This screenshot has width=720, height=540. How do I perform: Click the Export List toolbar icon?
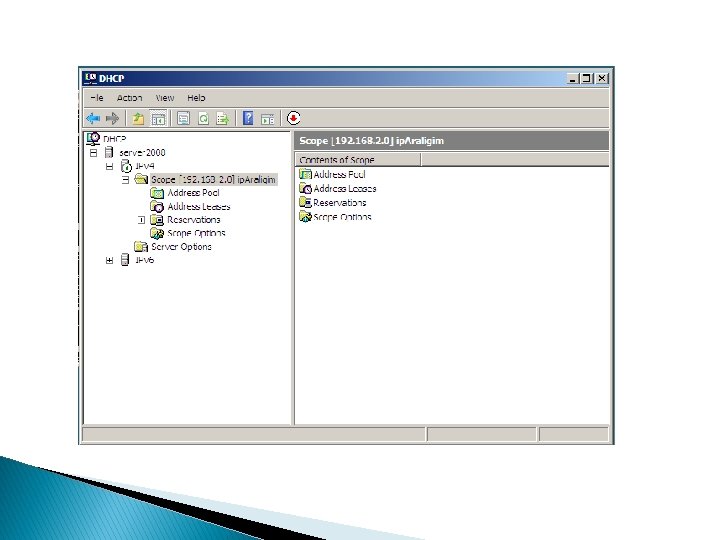coord(223,118)
